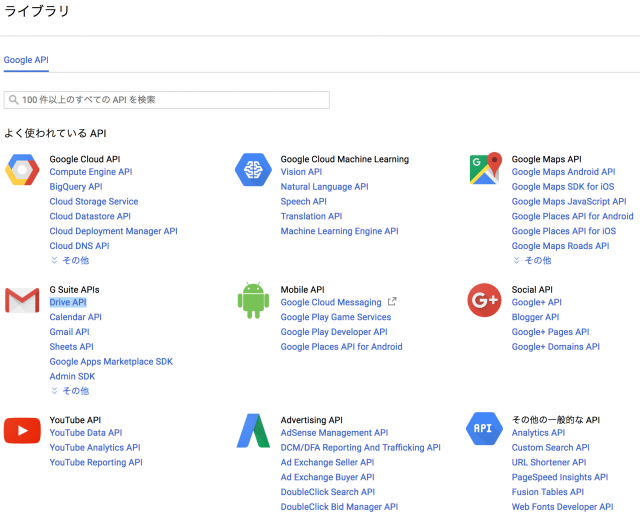
Task: Focus the API search field
Action: tap(167, 100)
